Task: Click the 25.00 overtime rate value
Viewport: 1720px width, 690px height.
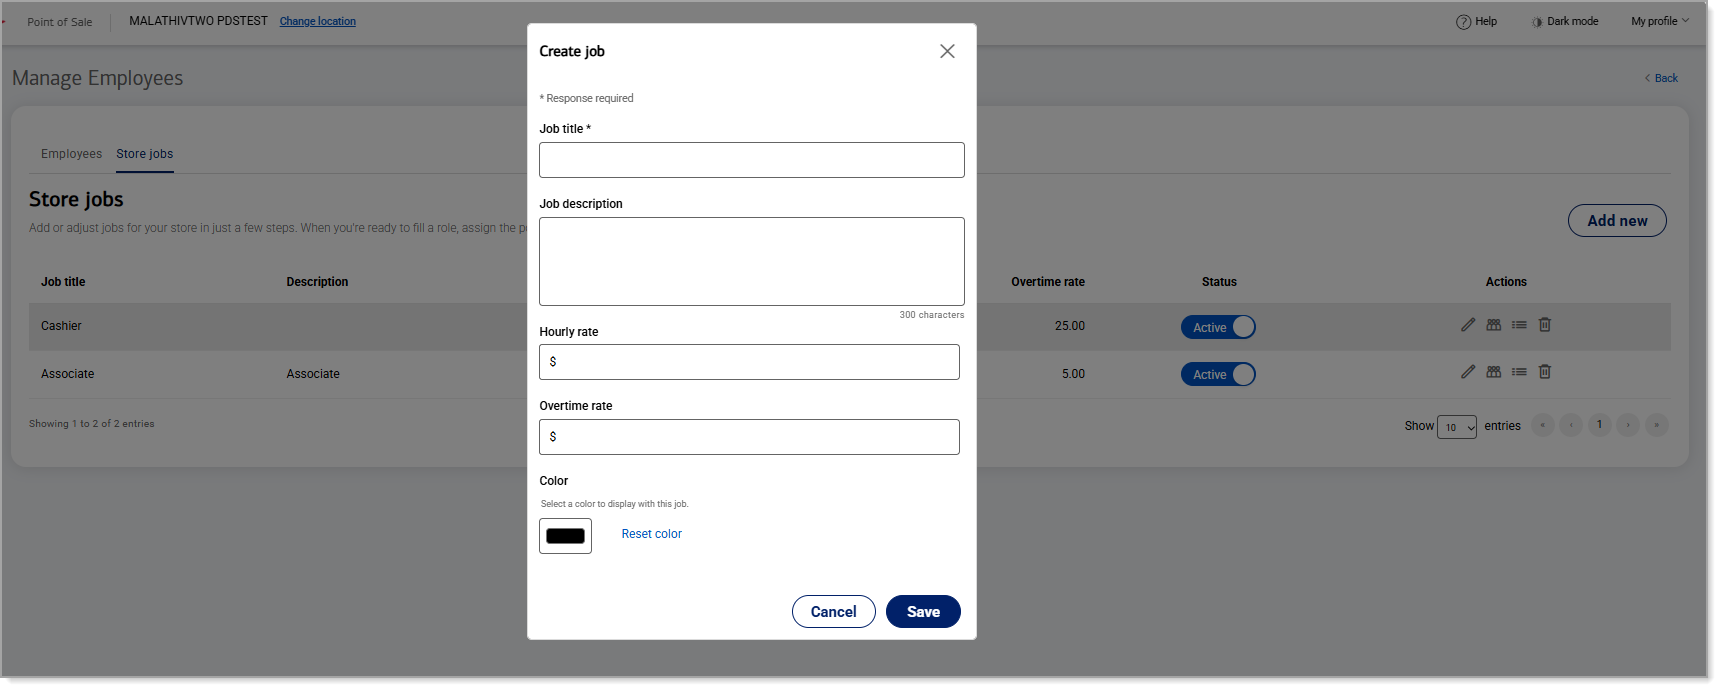Action: coord(1070,326)
